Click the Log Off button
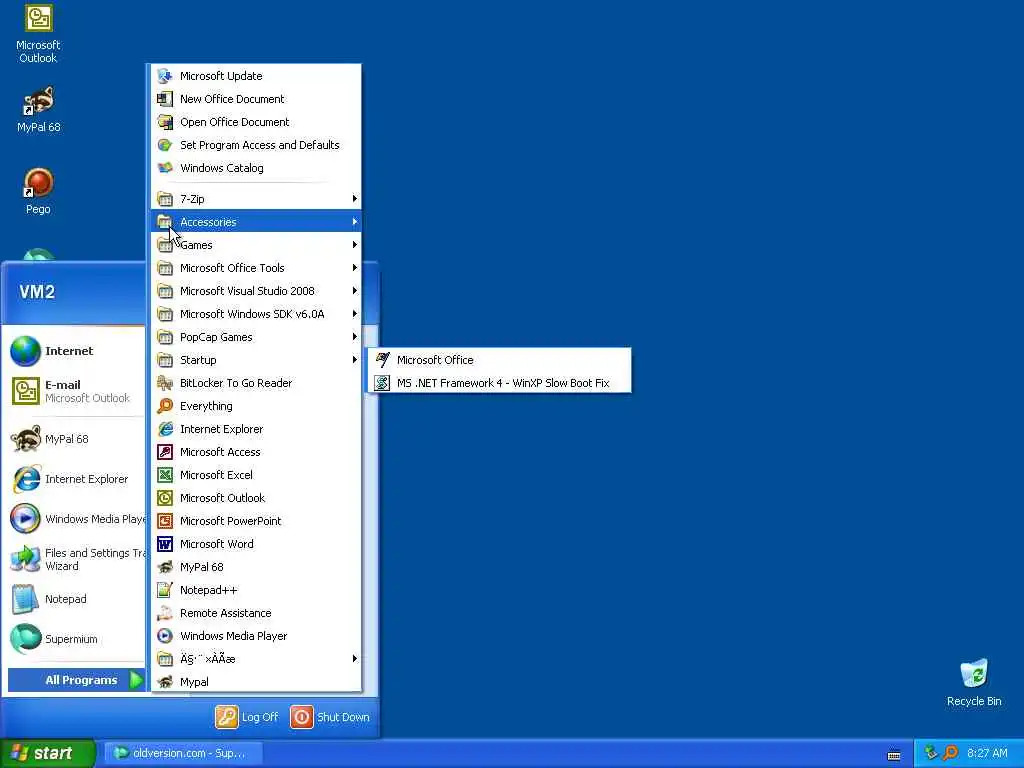This screenshot has width=1024, height=768. (x=247, y=717)
